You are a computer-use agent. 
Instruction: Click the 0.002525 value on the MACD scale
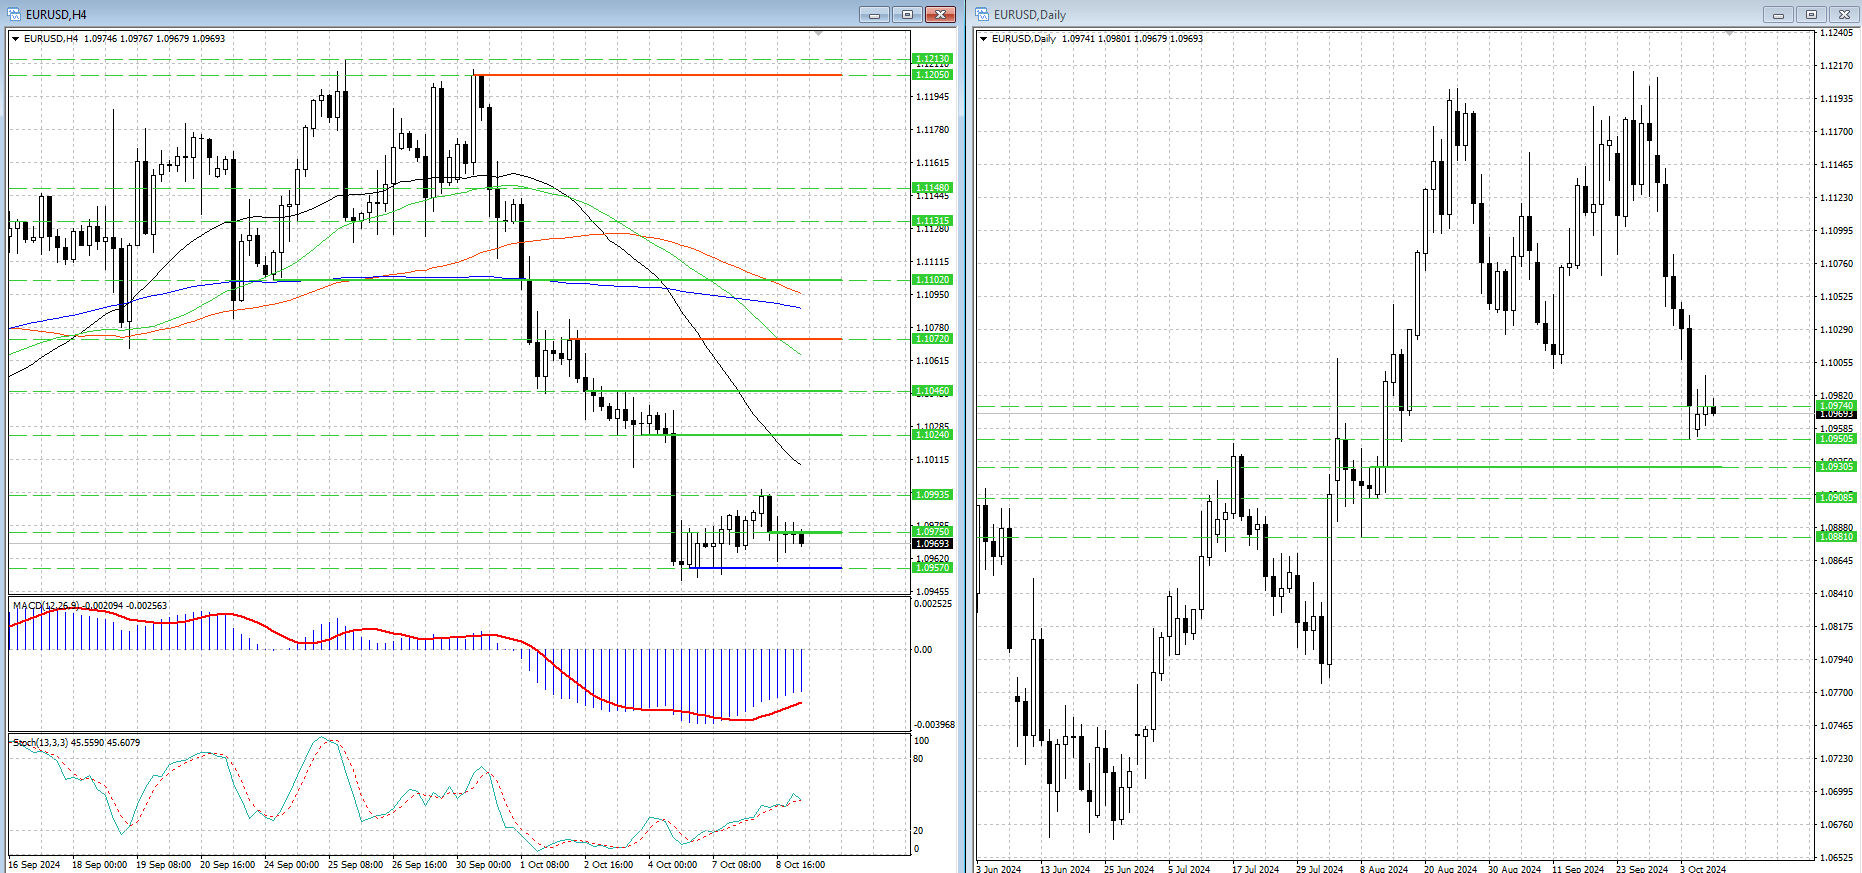click(x=934, y=604)
